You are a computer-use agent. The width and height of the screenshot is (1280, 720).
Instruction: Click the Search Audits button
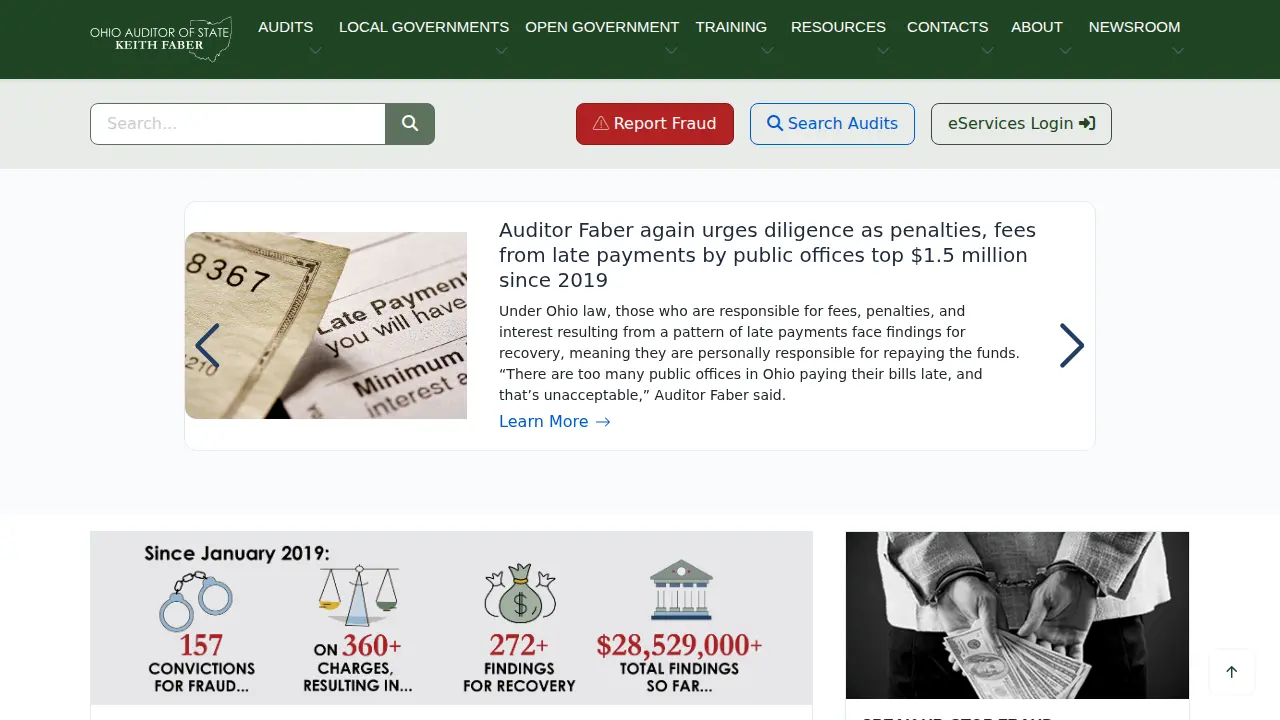point(832,124)
